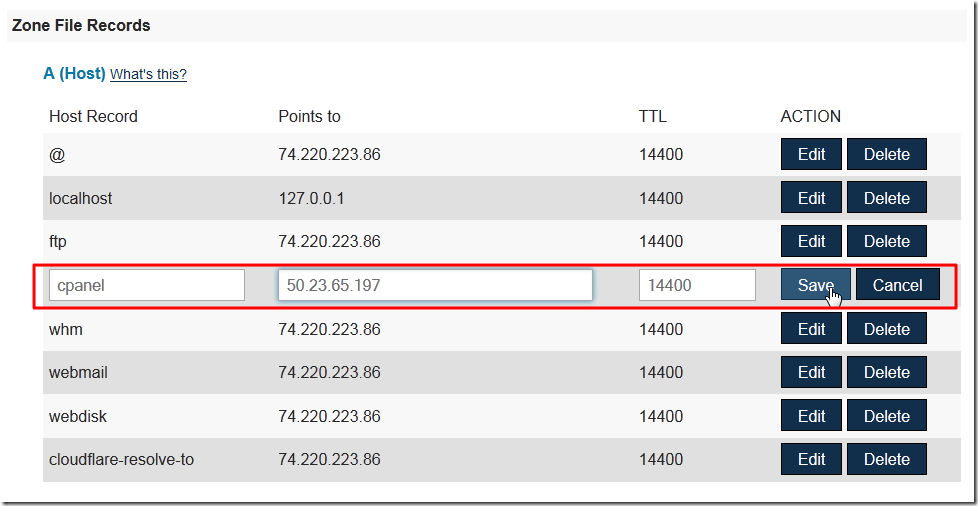The image size is (978, 506).
Task: Delete the localhost record
Action: tap(886, 198)
